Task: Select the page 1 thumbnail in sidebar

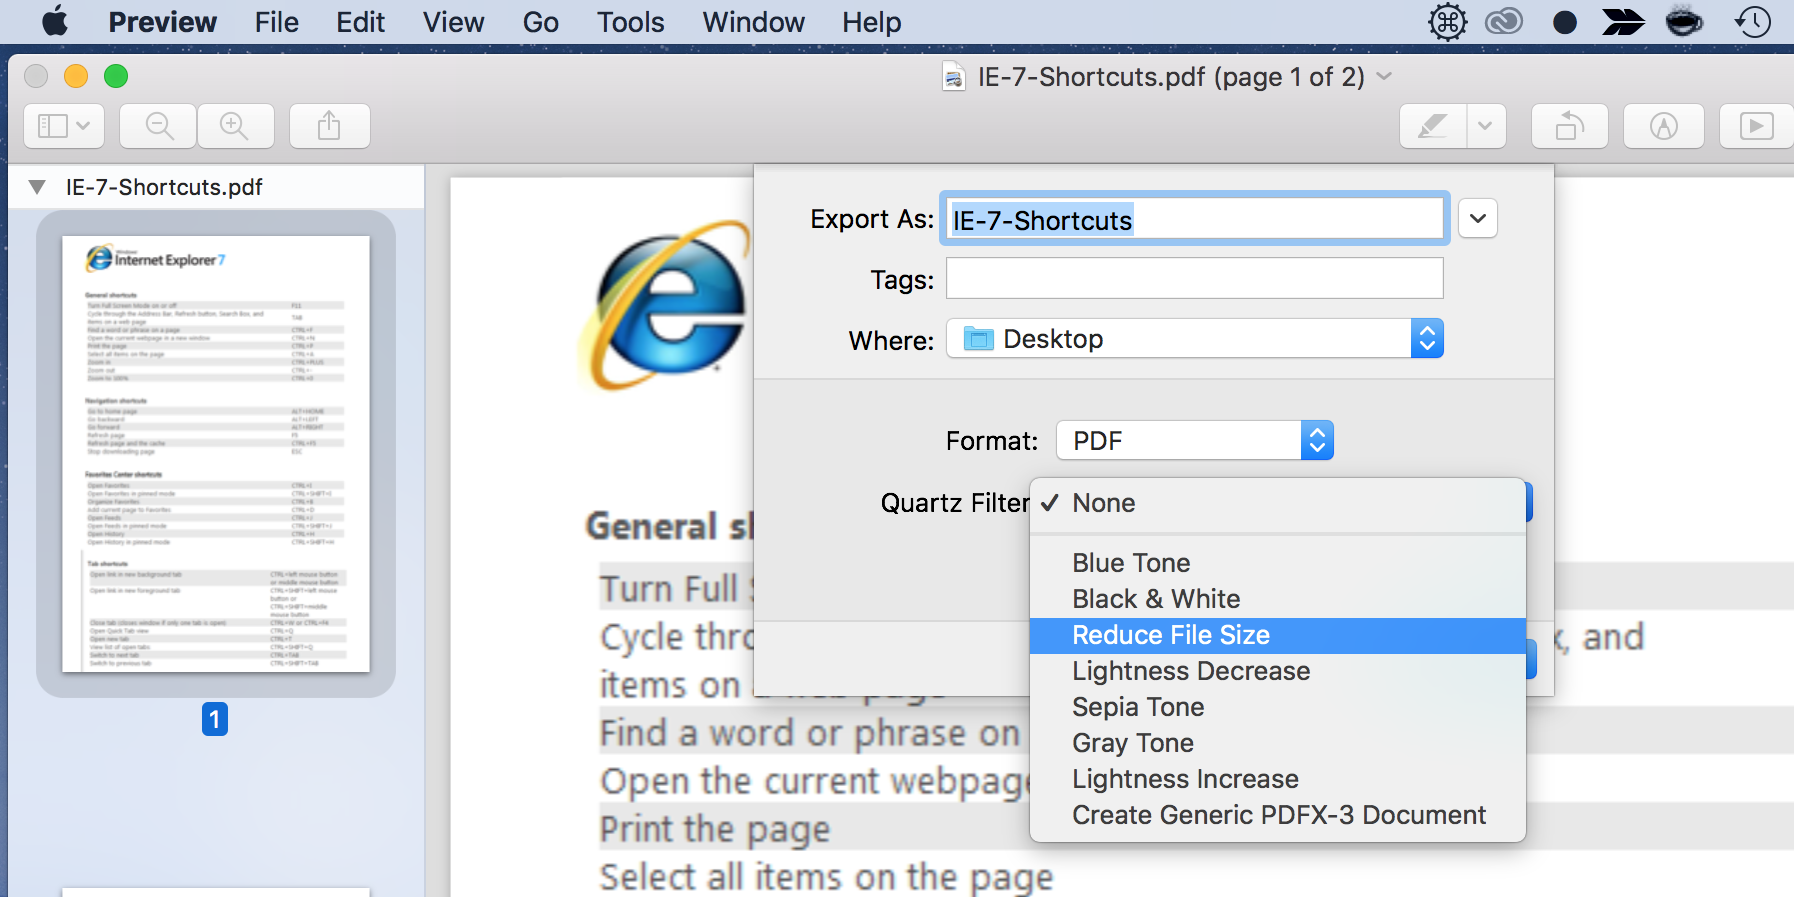Action: [216, 454]
